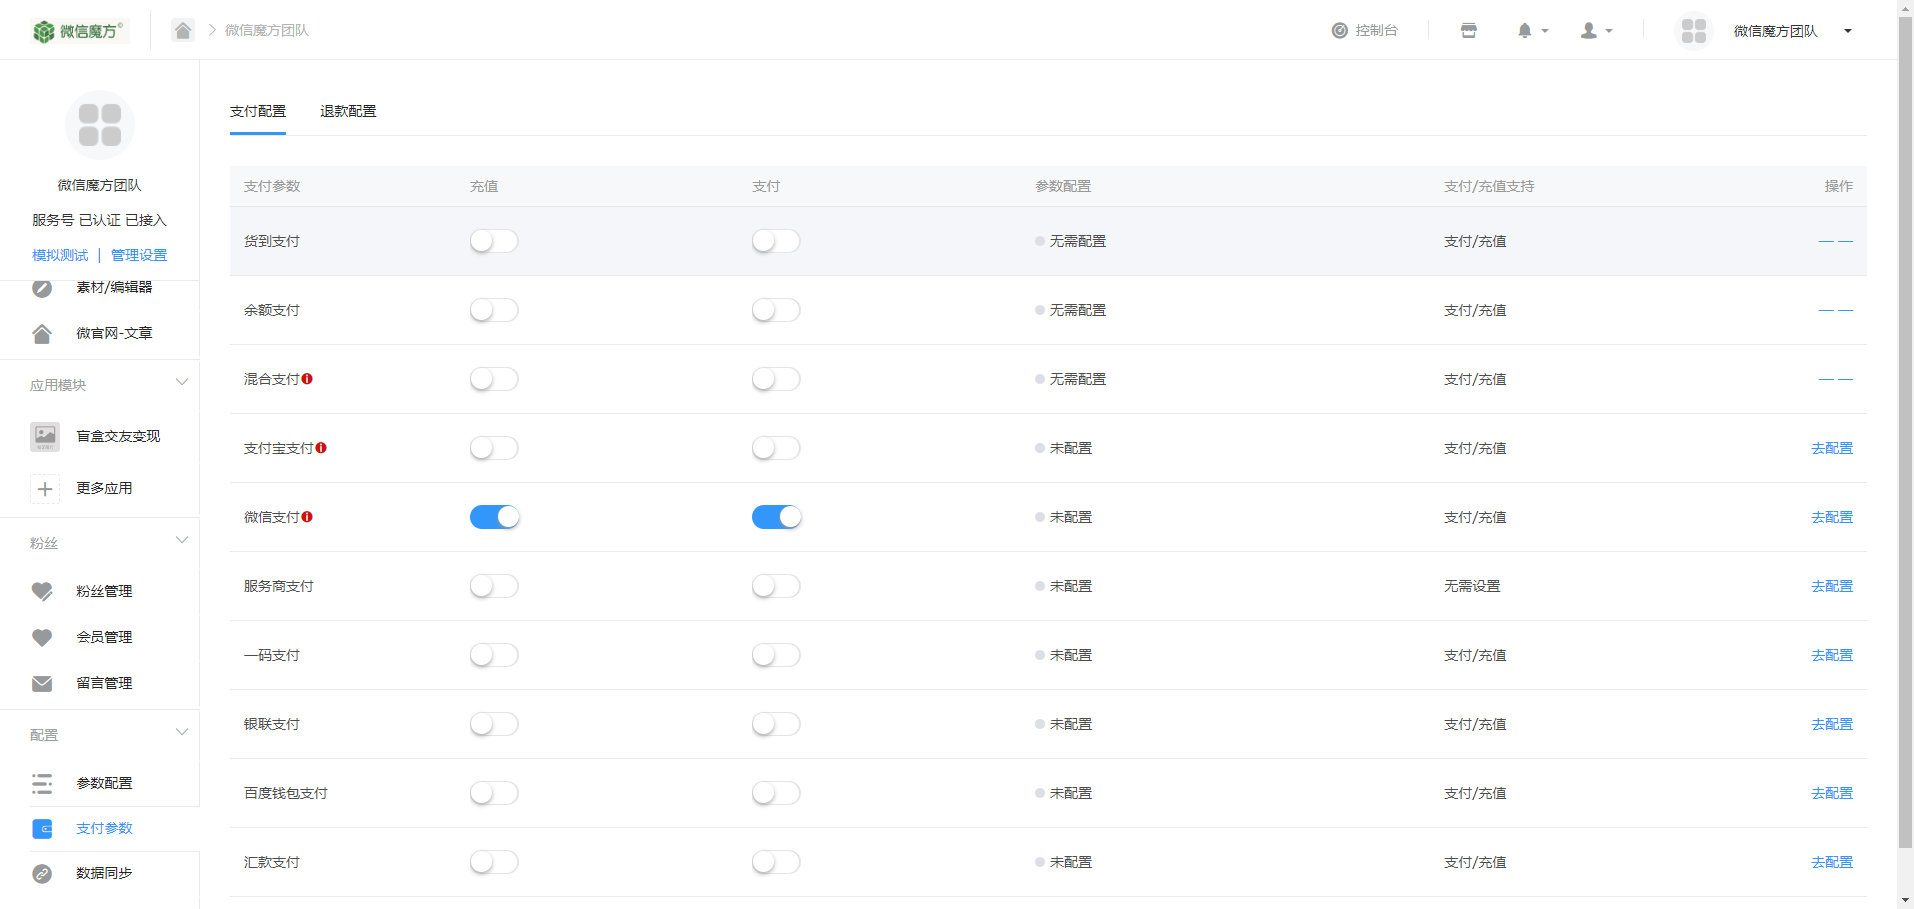Click the warning icon beside 支付宝支付

pos(321,448)
